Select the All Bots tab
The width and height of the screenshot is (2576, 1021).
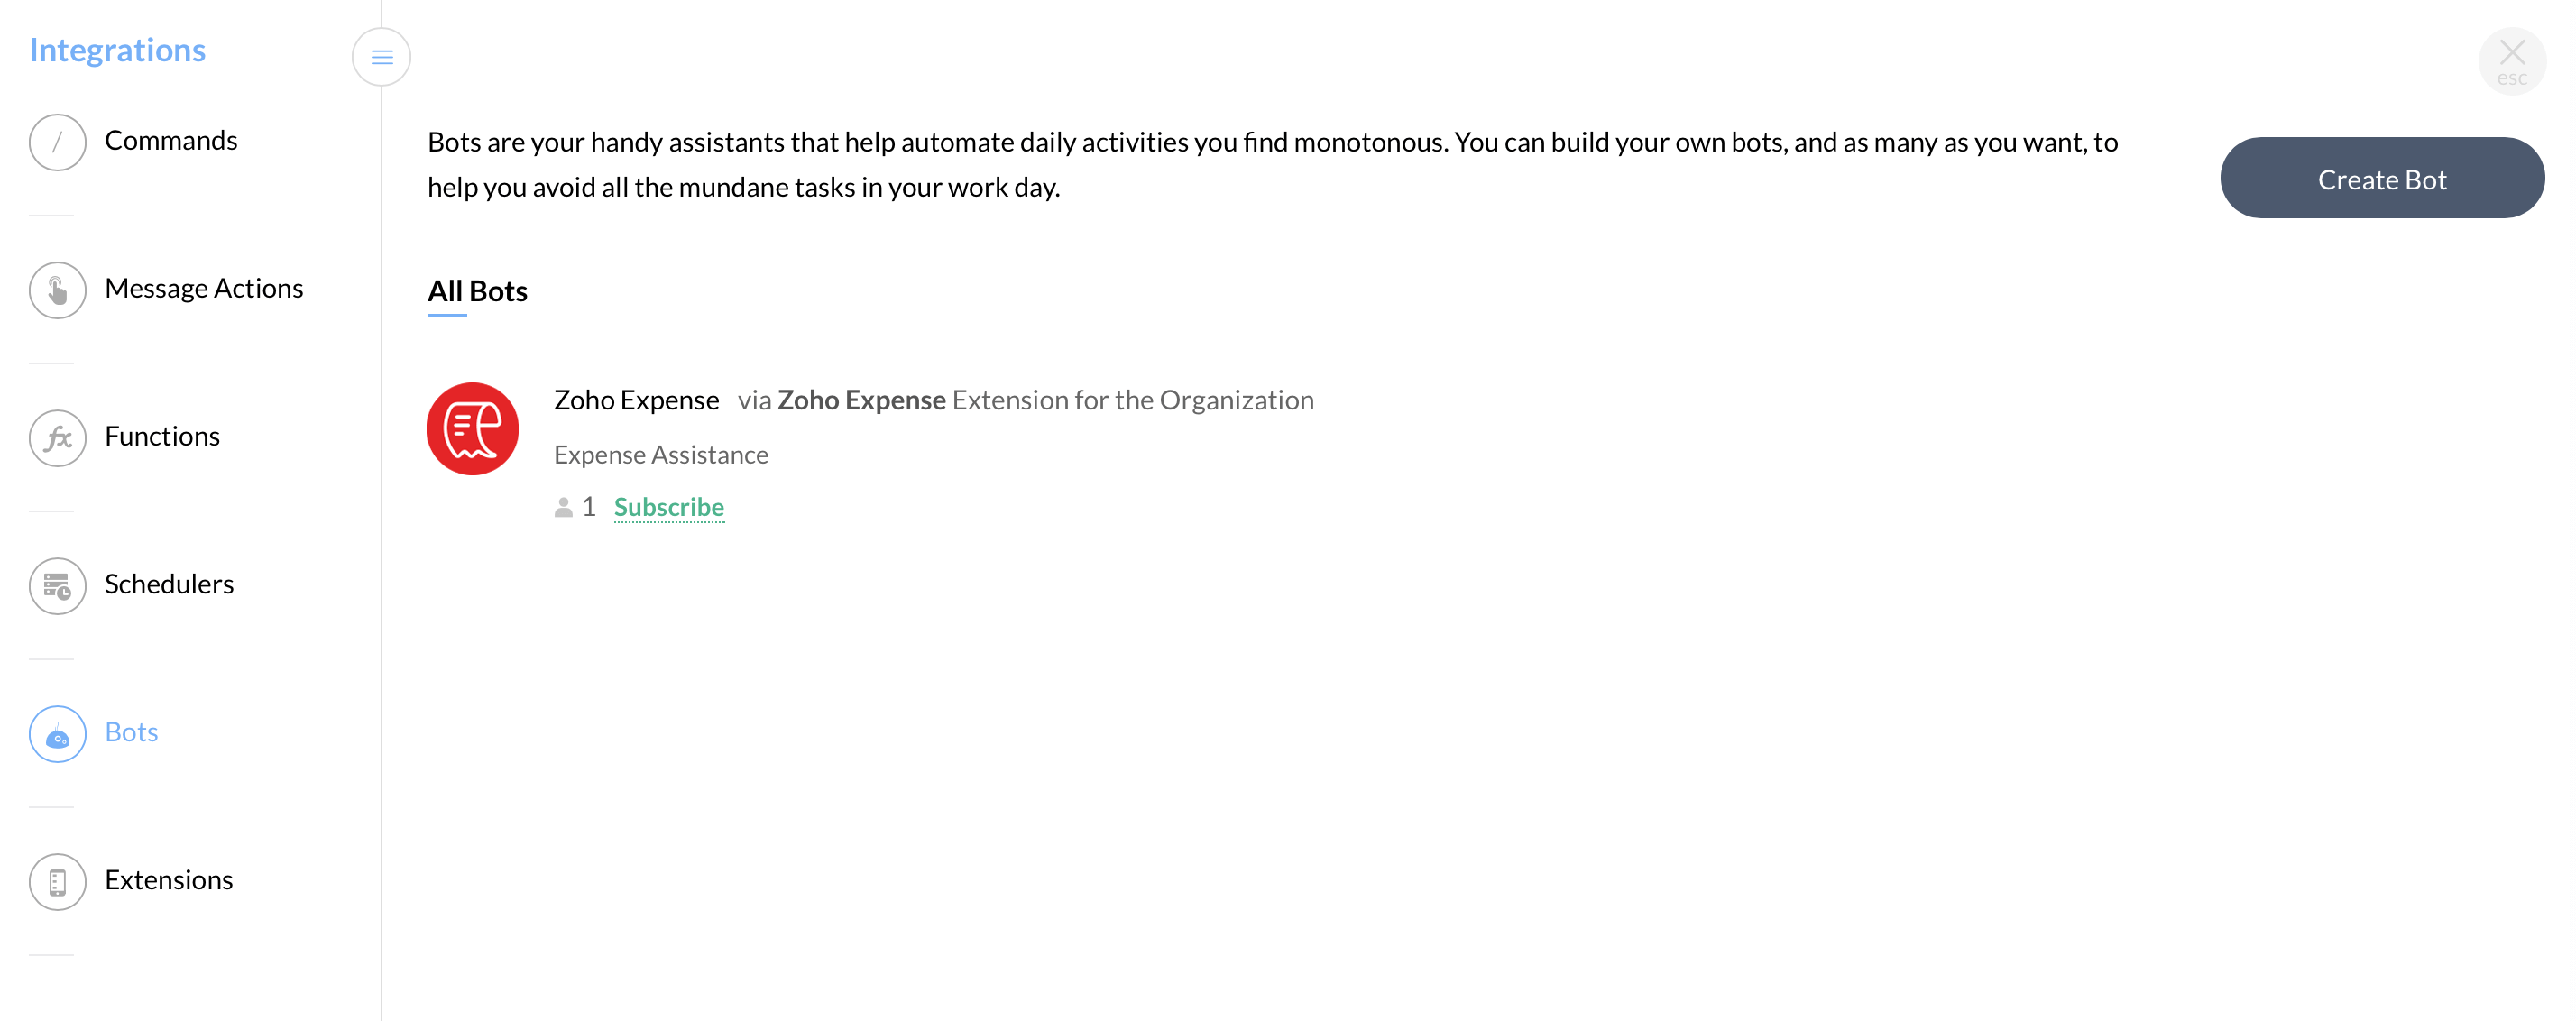[x=476, y=290]
